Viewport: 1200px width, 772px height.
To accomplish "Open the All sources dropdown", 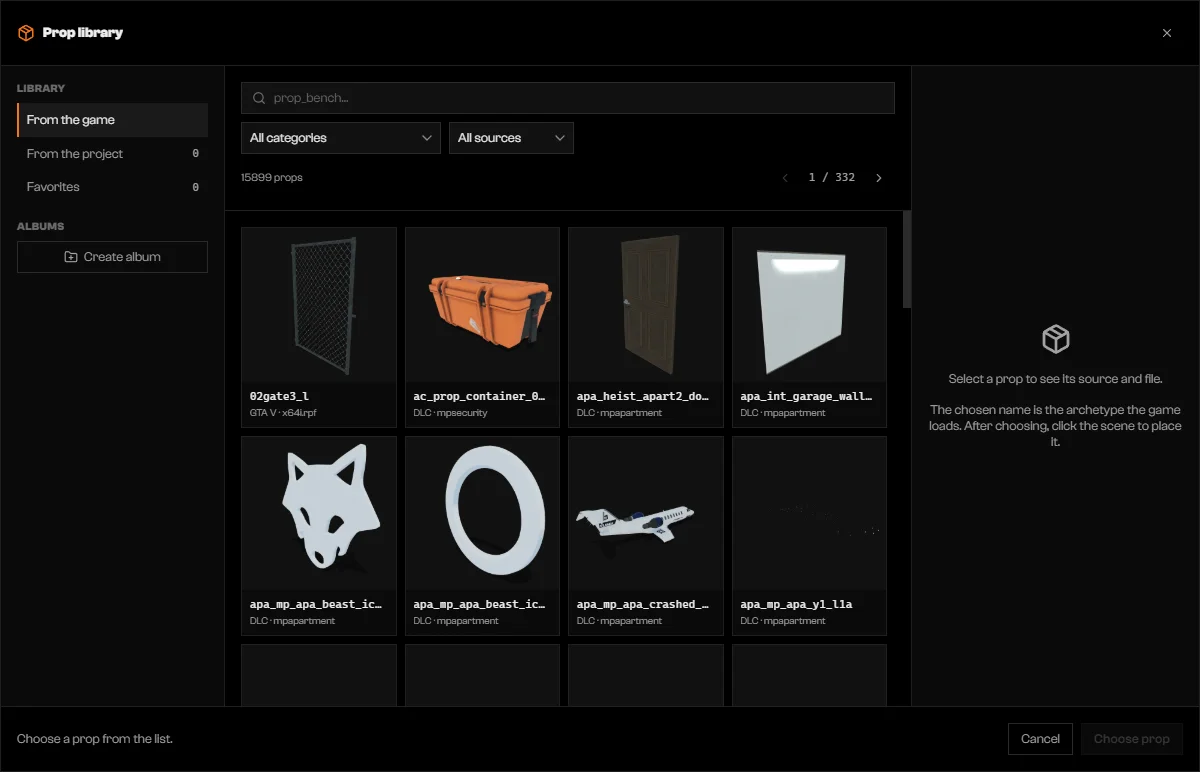I will point(511,138).
